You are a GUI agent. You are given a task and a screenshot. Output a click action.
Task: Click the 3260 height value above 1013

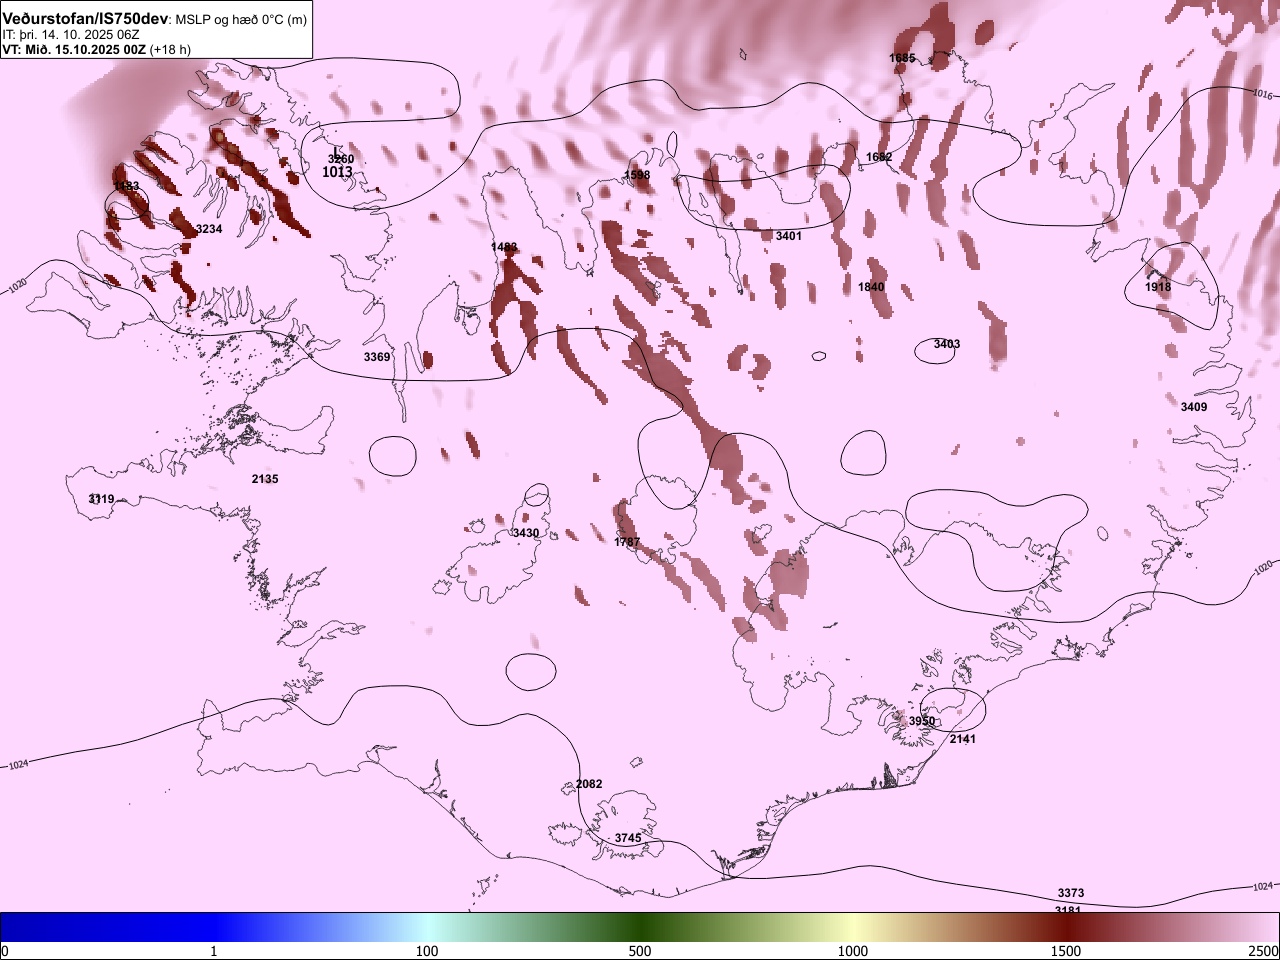(x=341, y=159)
